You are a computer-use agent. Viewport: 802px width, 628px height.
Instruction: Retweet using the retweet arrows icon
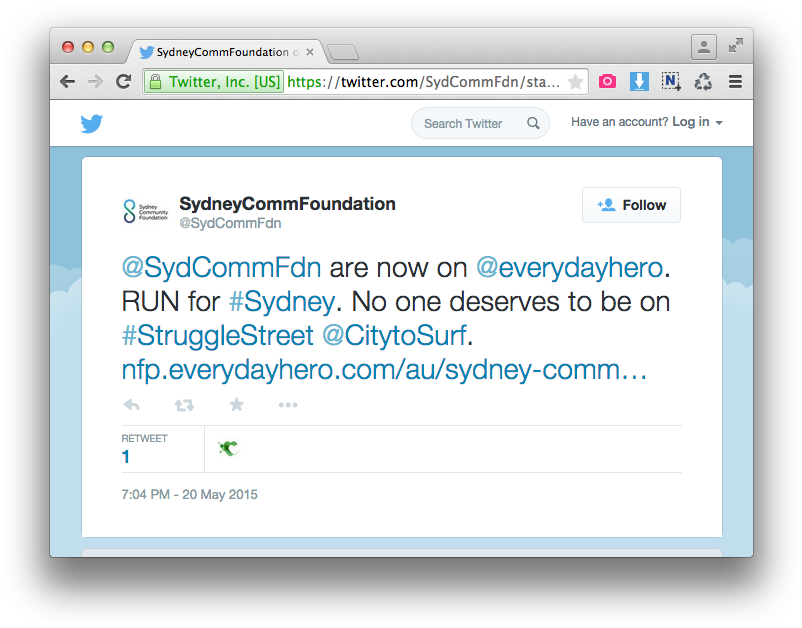coord(184,406)
